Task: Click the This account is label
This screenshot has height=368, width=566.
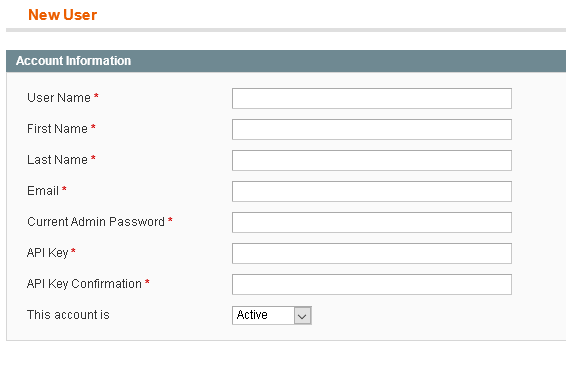Action: coord(68,315)
